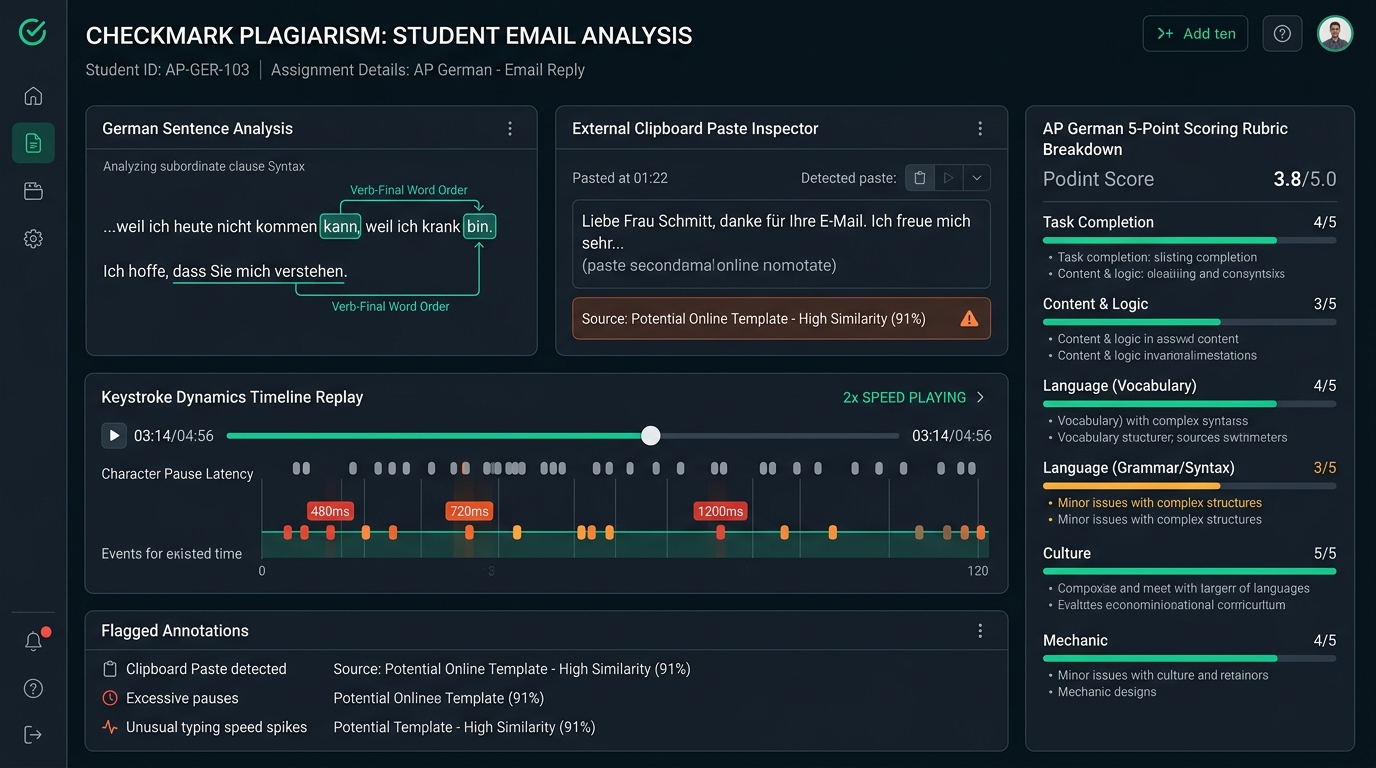Click the Mechanic rubric heading
The height and width of the screenshot is (768, 1376).
click(1075, 640)
